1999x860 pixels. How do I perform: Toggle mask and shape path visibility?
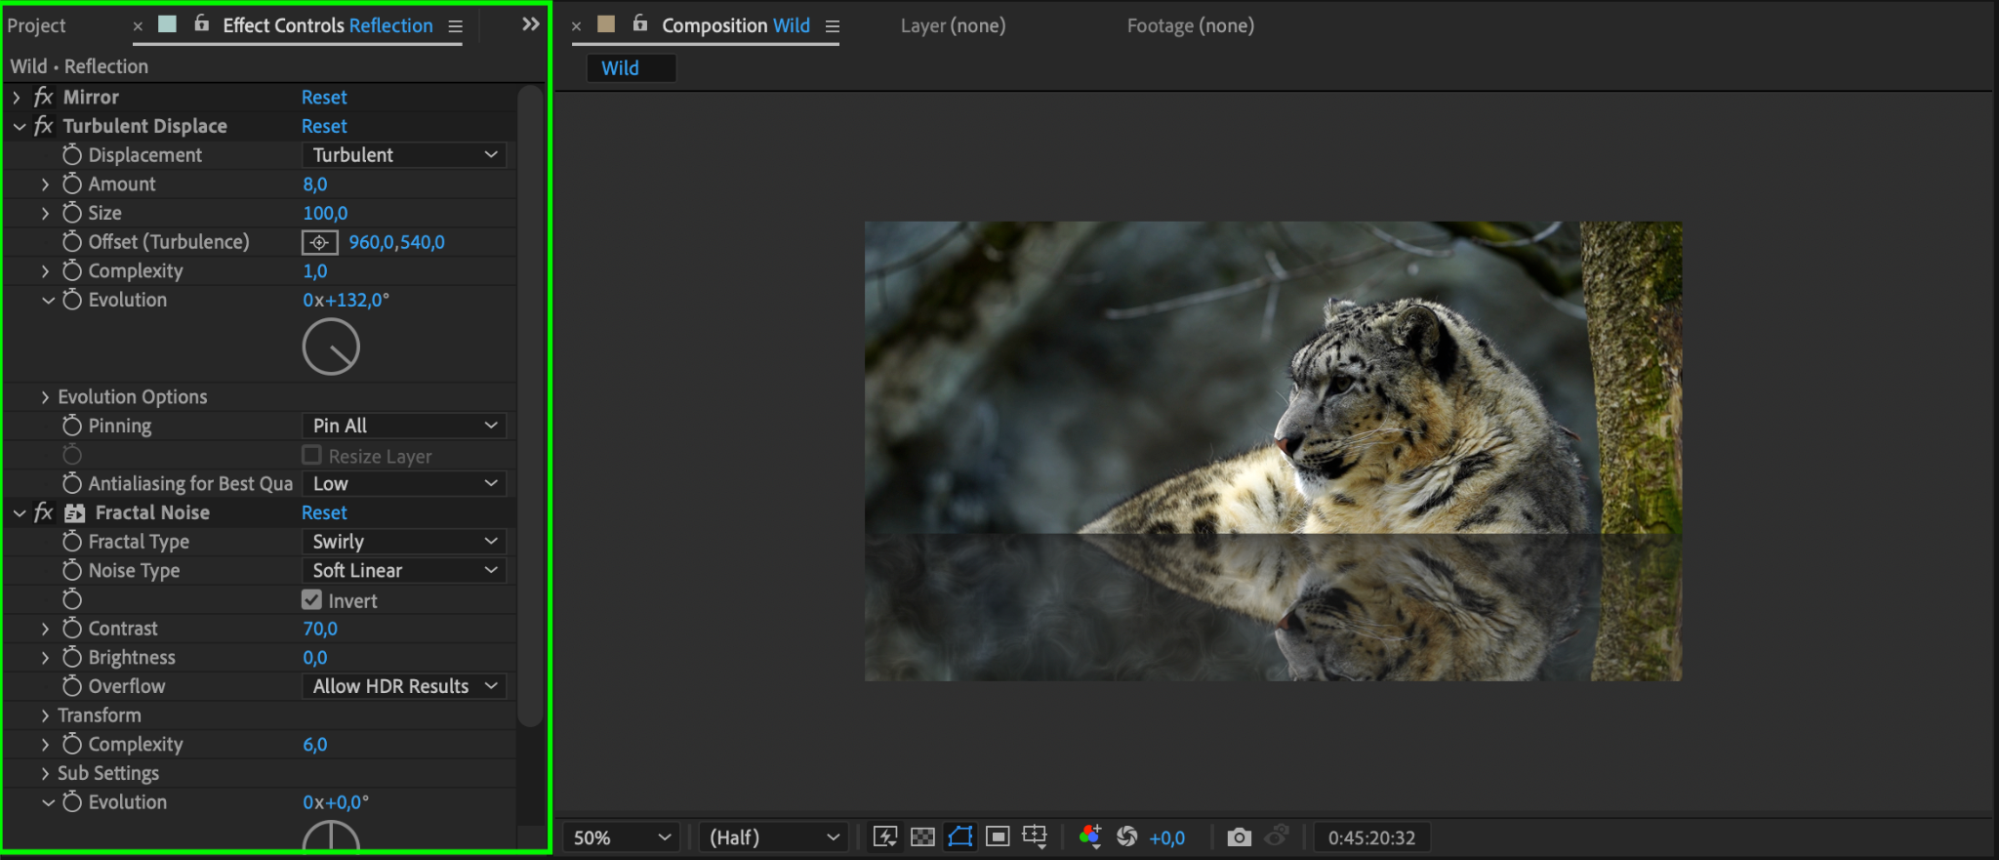tap(960, 837)
